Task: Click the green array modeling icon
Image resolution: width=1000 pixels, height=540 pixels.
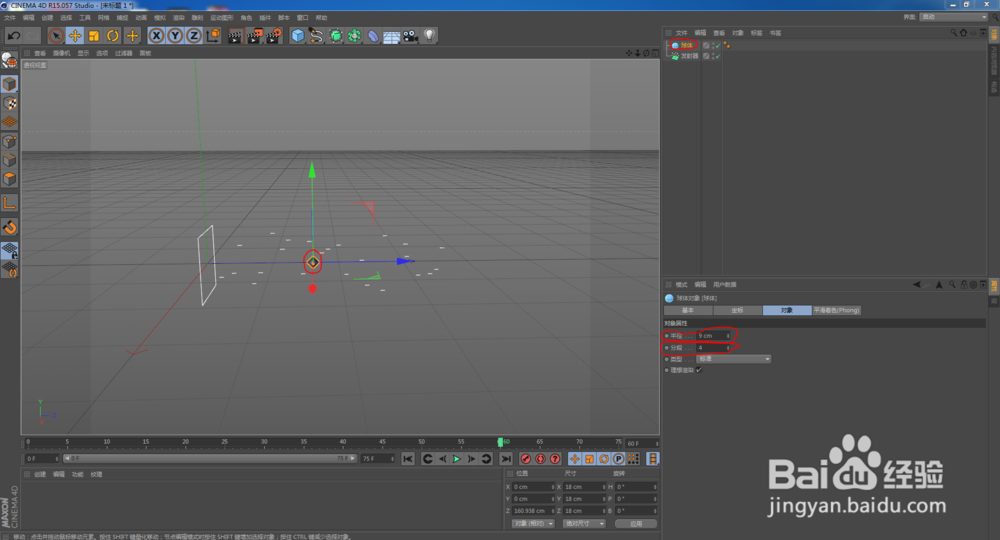Action: point(354,36)
